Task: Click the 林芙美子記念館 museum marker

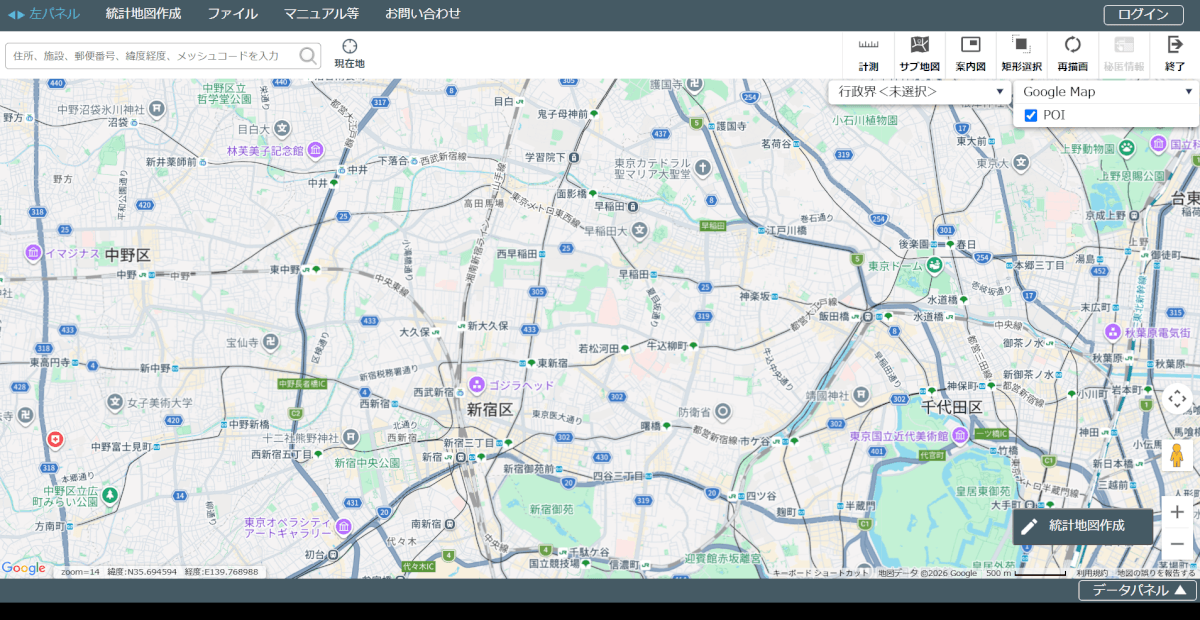Action: (x=315, y=151)
